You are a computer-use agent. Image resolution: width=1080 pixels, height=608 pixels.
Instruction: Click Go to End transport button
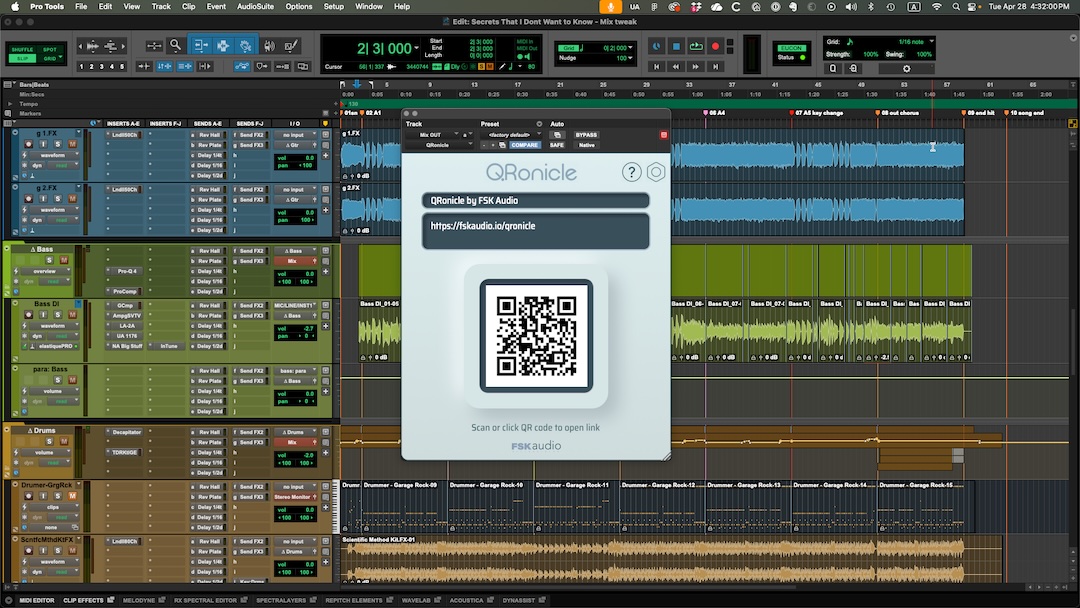tap(716, 67)
